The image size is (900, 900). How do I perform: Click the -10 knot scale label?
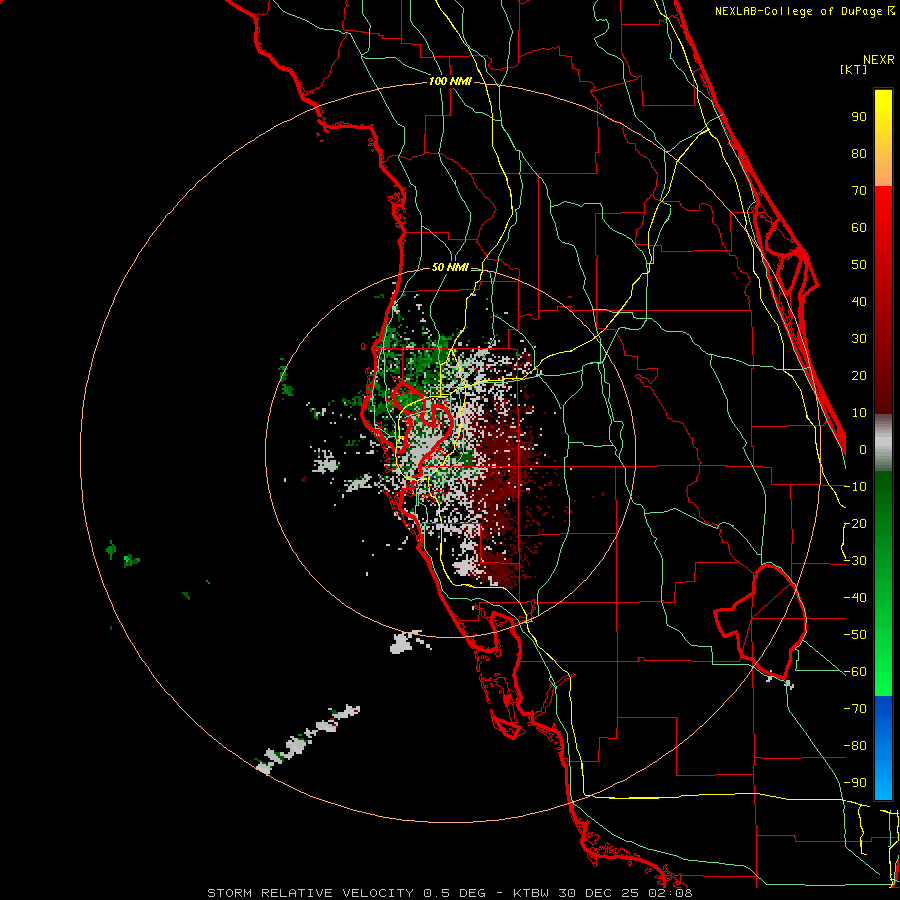pos(855,487)
